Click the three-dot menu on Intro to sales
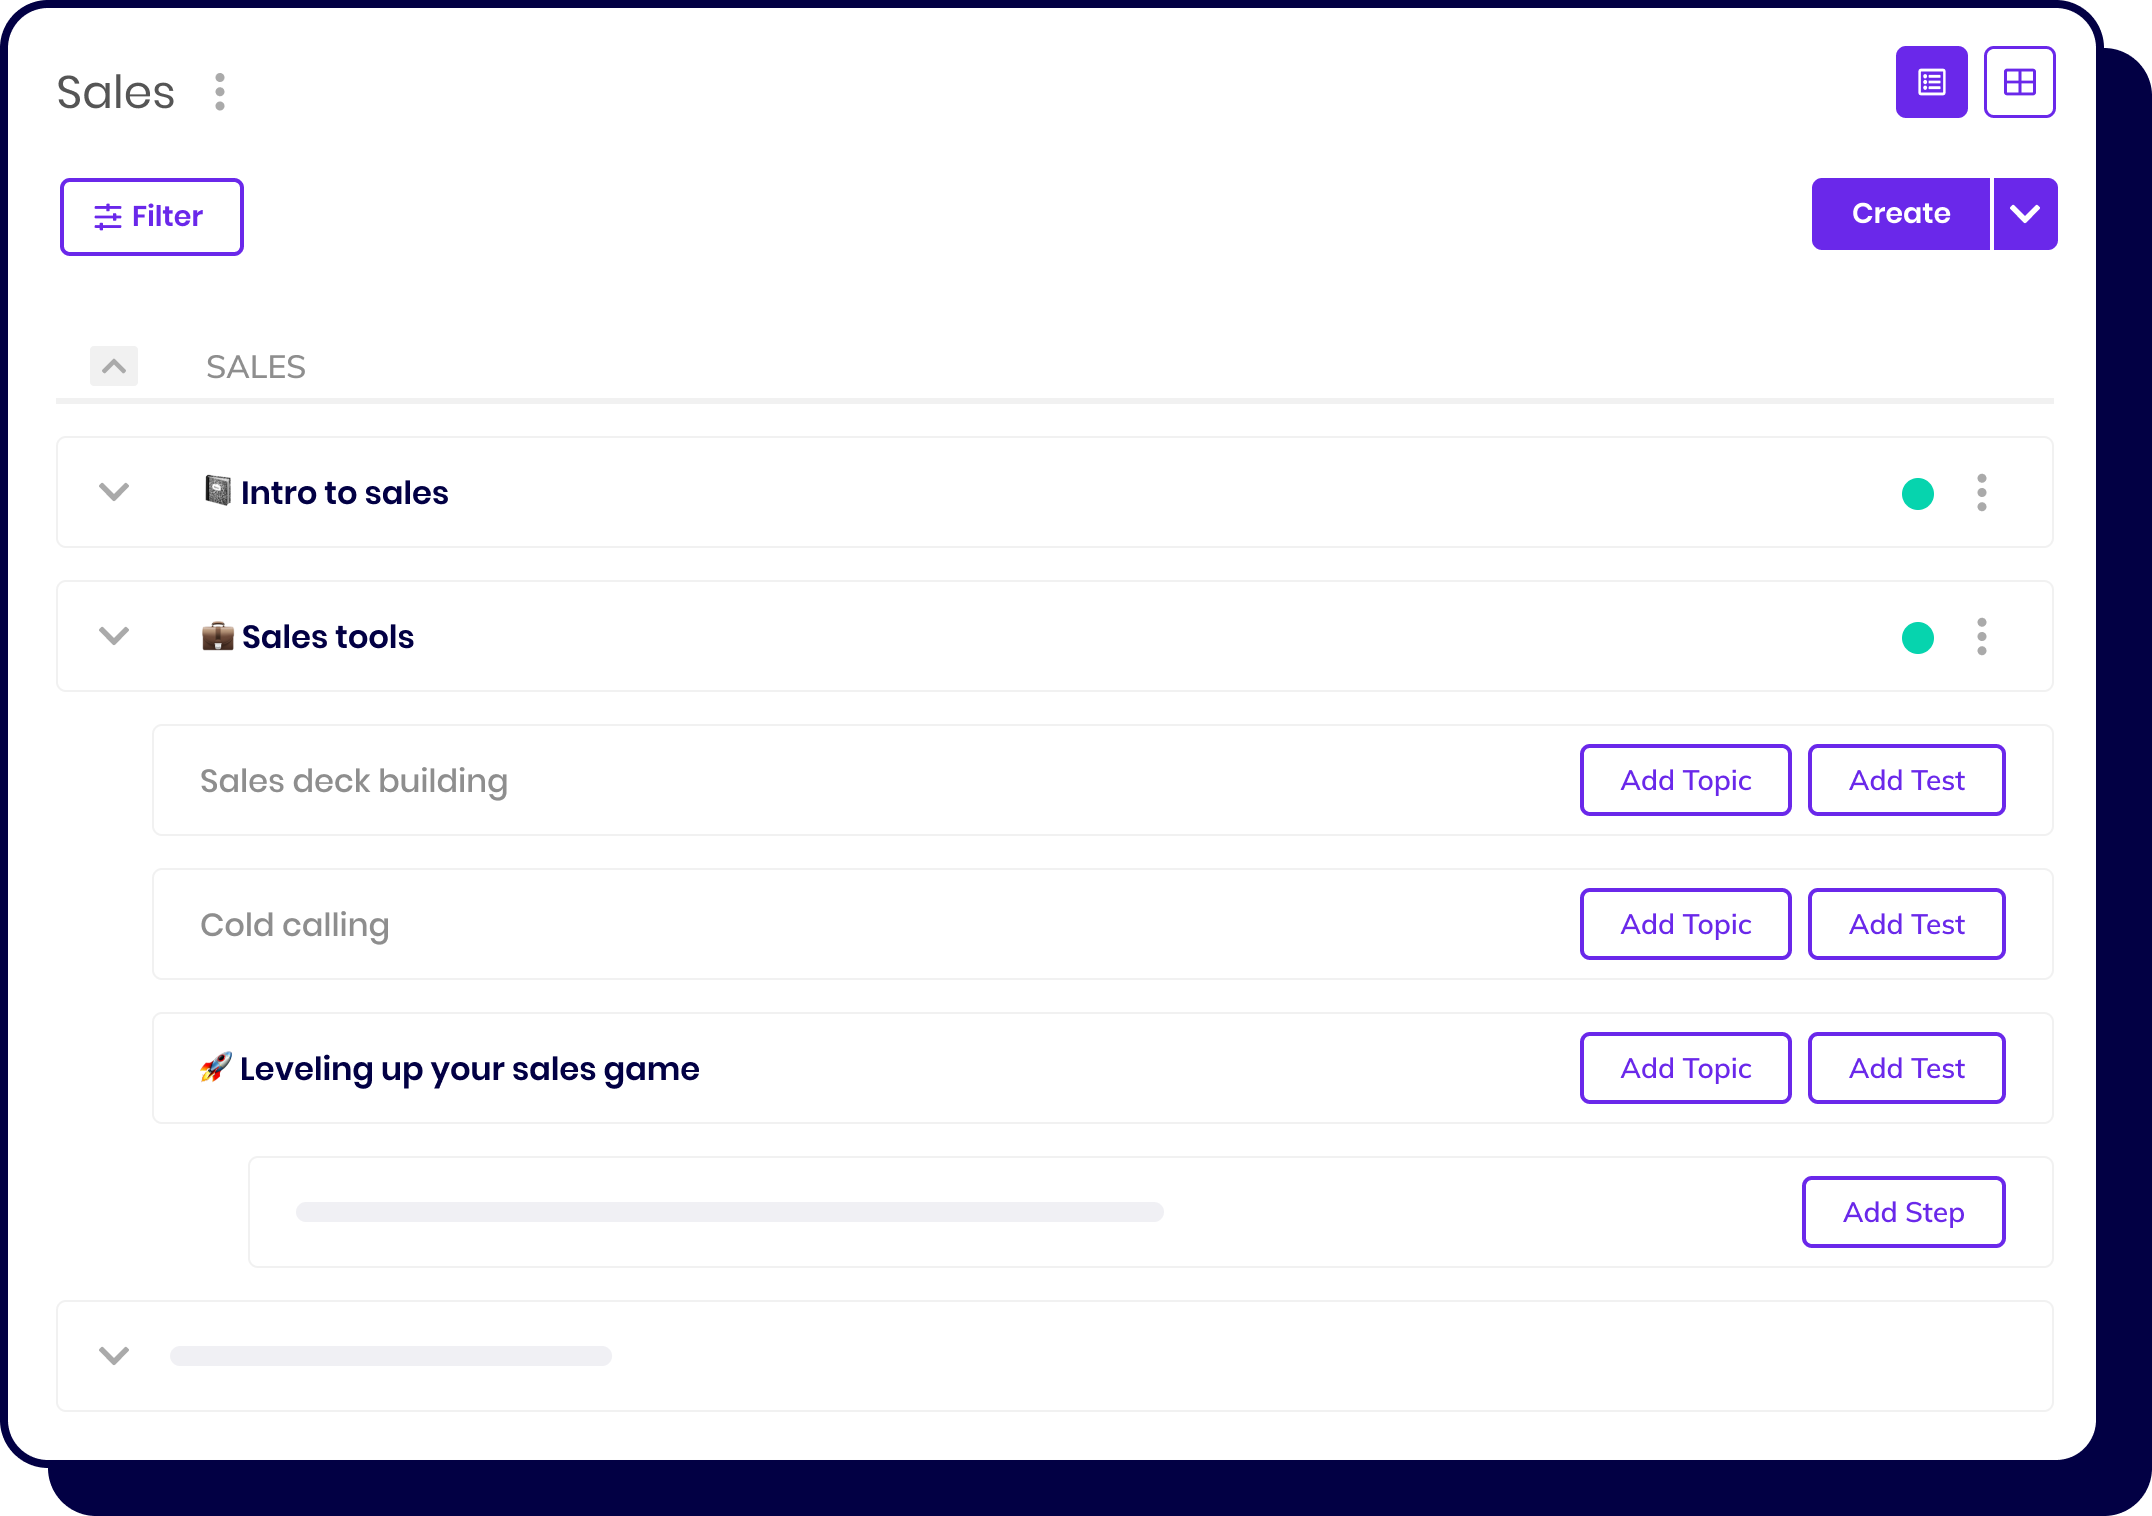 point(1983,491)
